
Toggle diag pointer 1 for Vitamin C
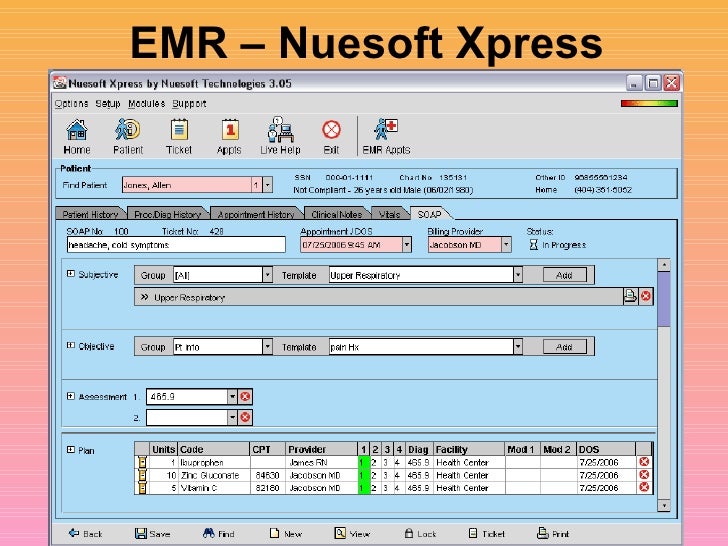[x=363, y=488]
